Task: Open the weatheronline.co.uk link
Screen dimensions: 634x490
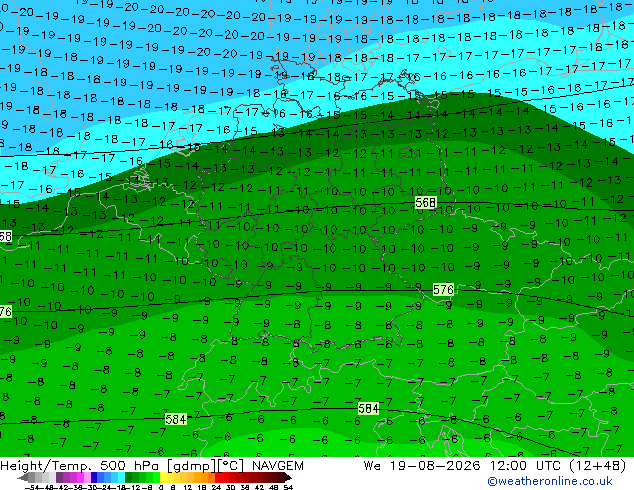Action: tap(550, 481)
